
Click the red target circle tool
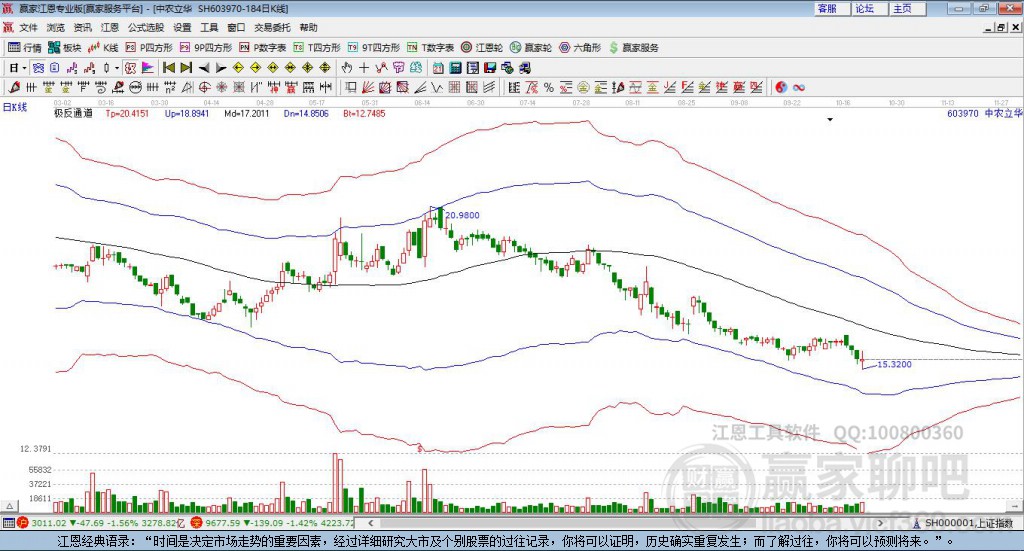click(204, 87)
